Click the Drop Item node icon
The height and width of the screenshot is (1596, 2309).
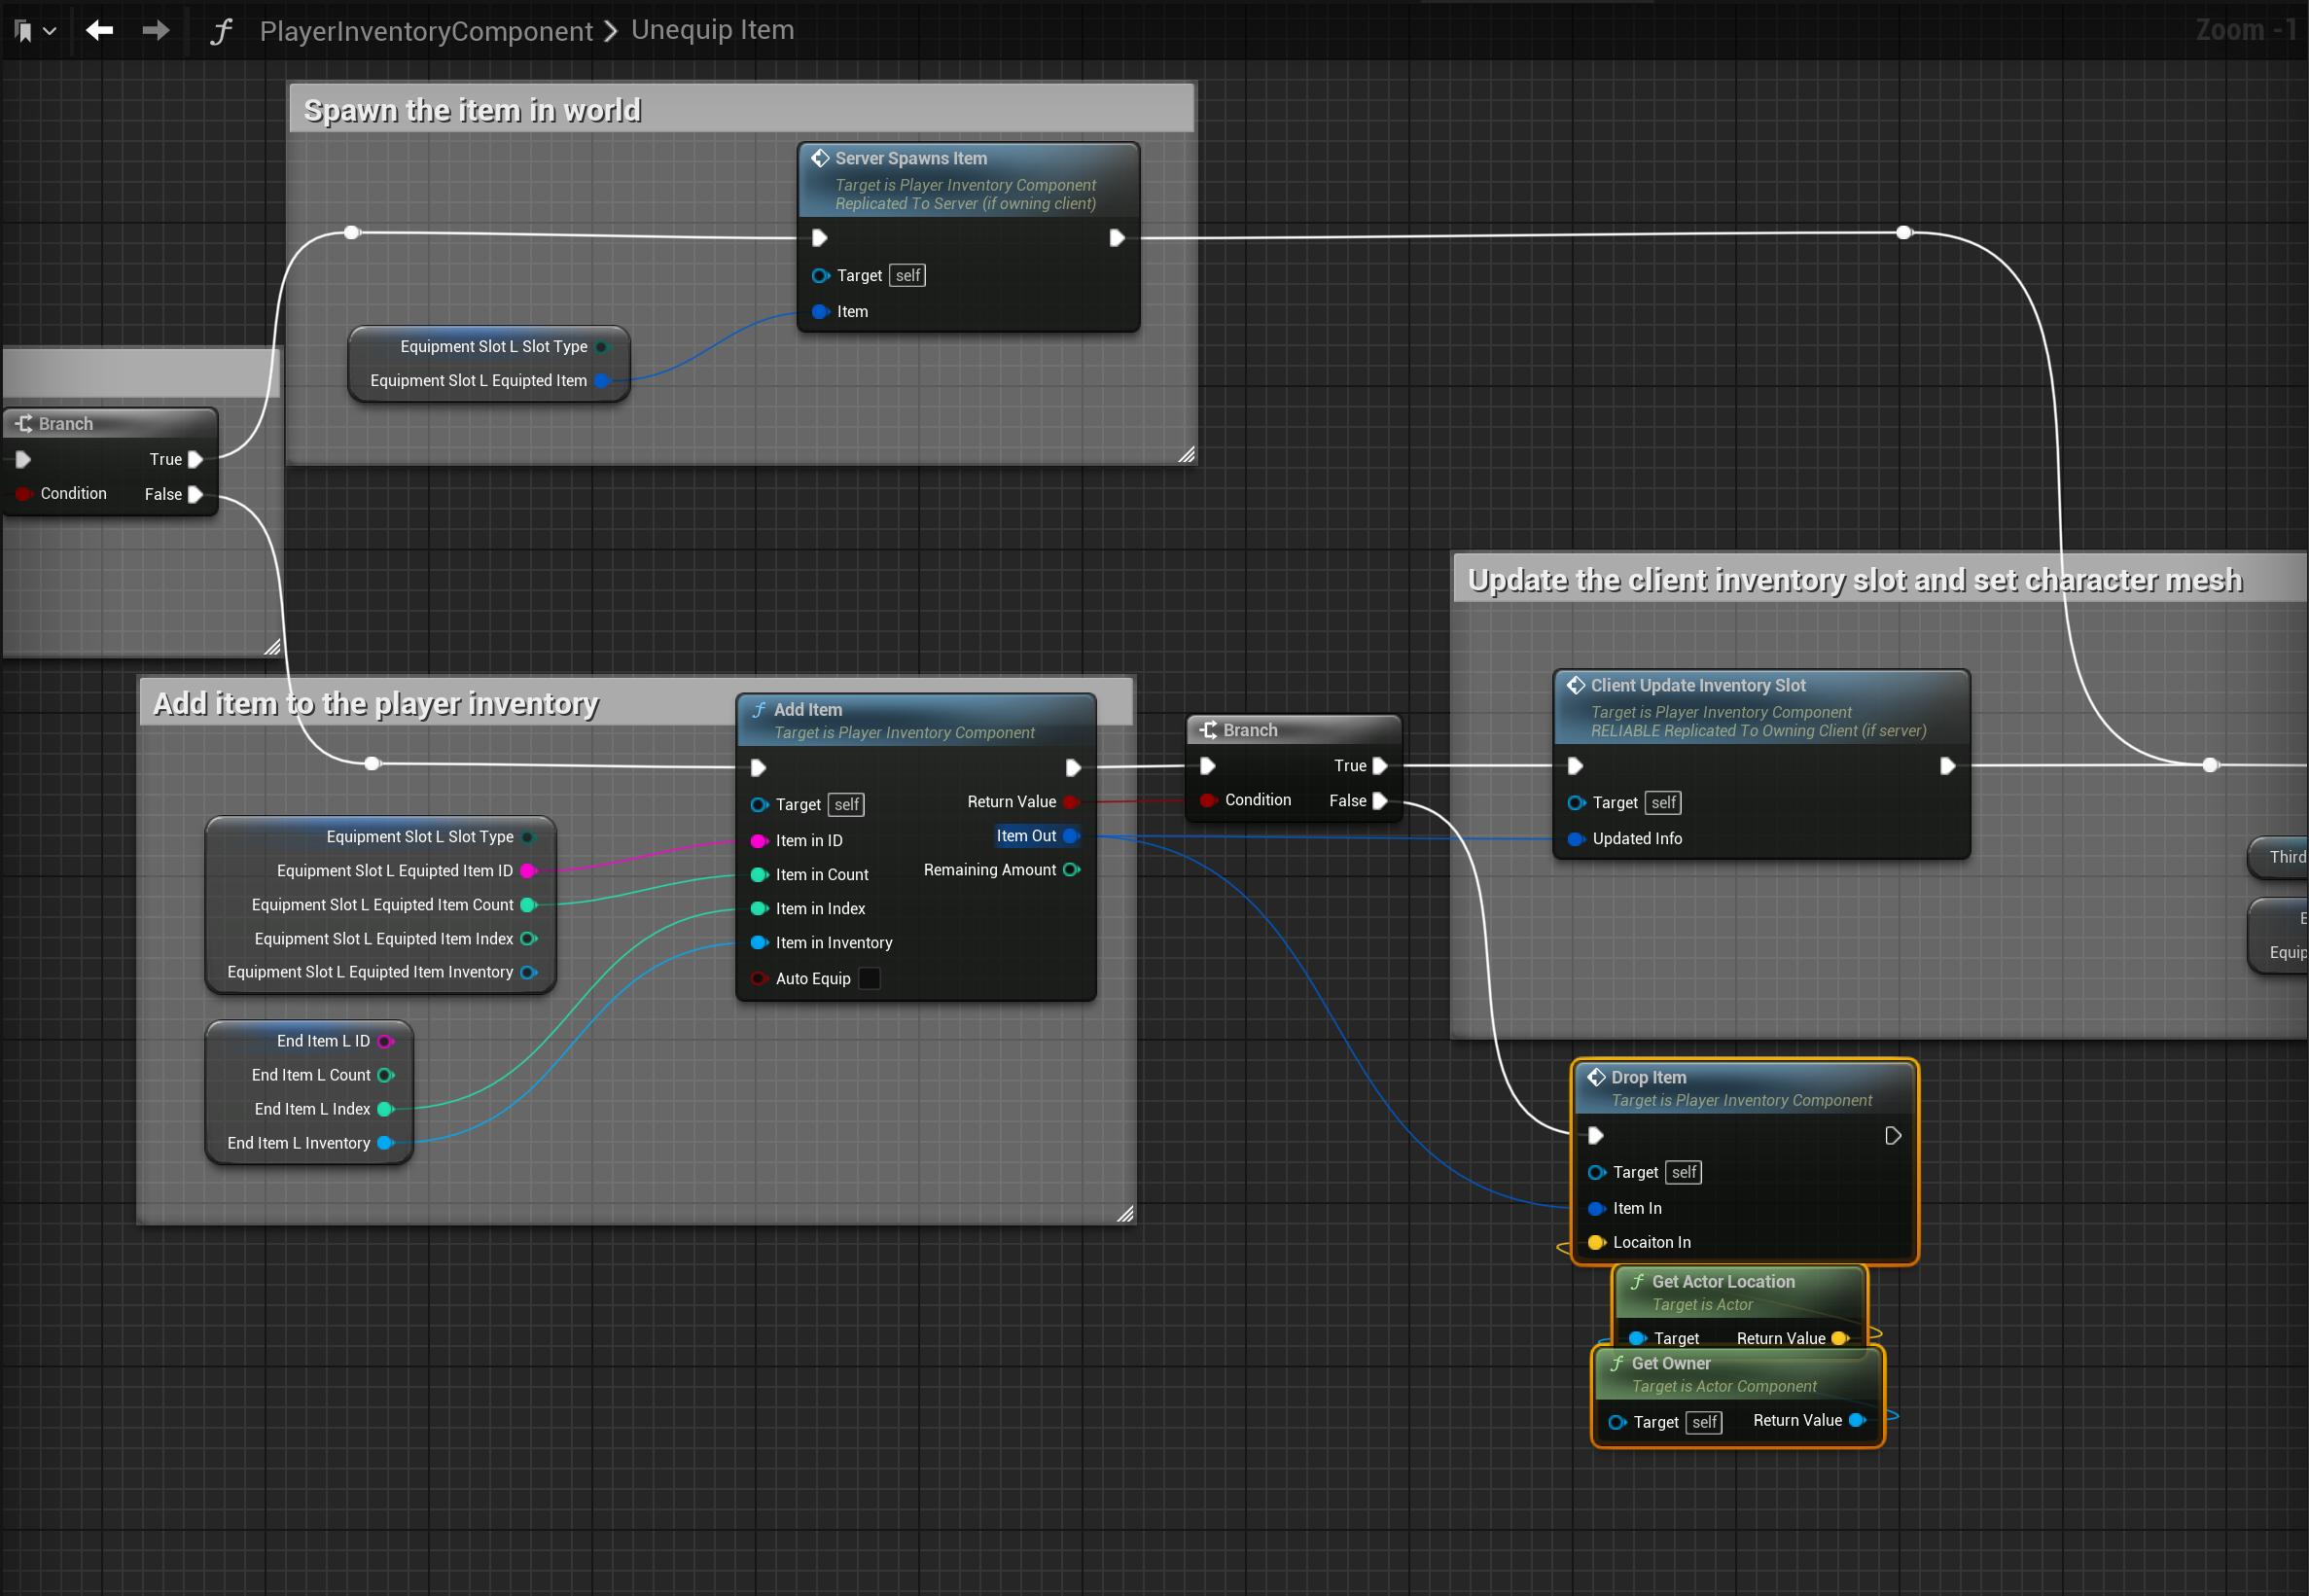coord(1596,1077)
